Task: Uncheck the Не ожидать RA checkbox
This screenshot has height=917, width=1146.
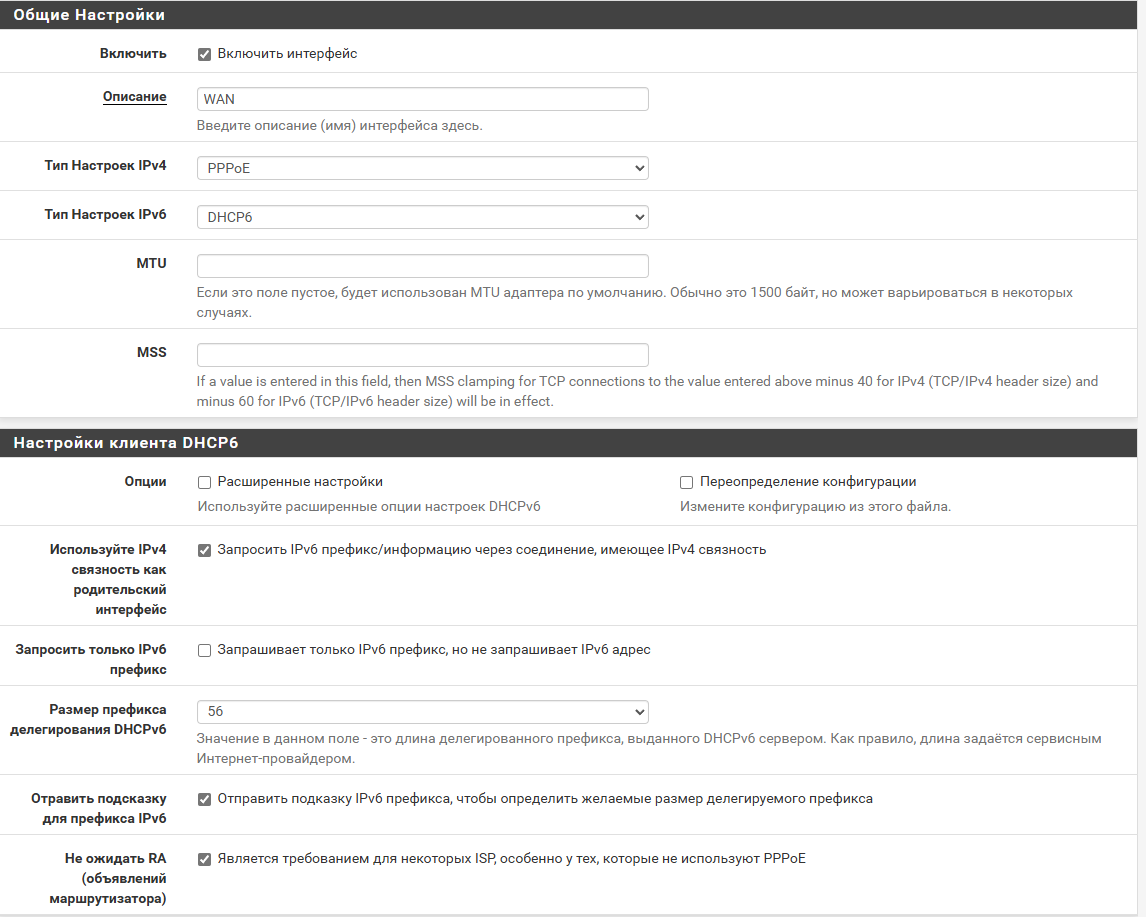Action: coord(205,859)
